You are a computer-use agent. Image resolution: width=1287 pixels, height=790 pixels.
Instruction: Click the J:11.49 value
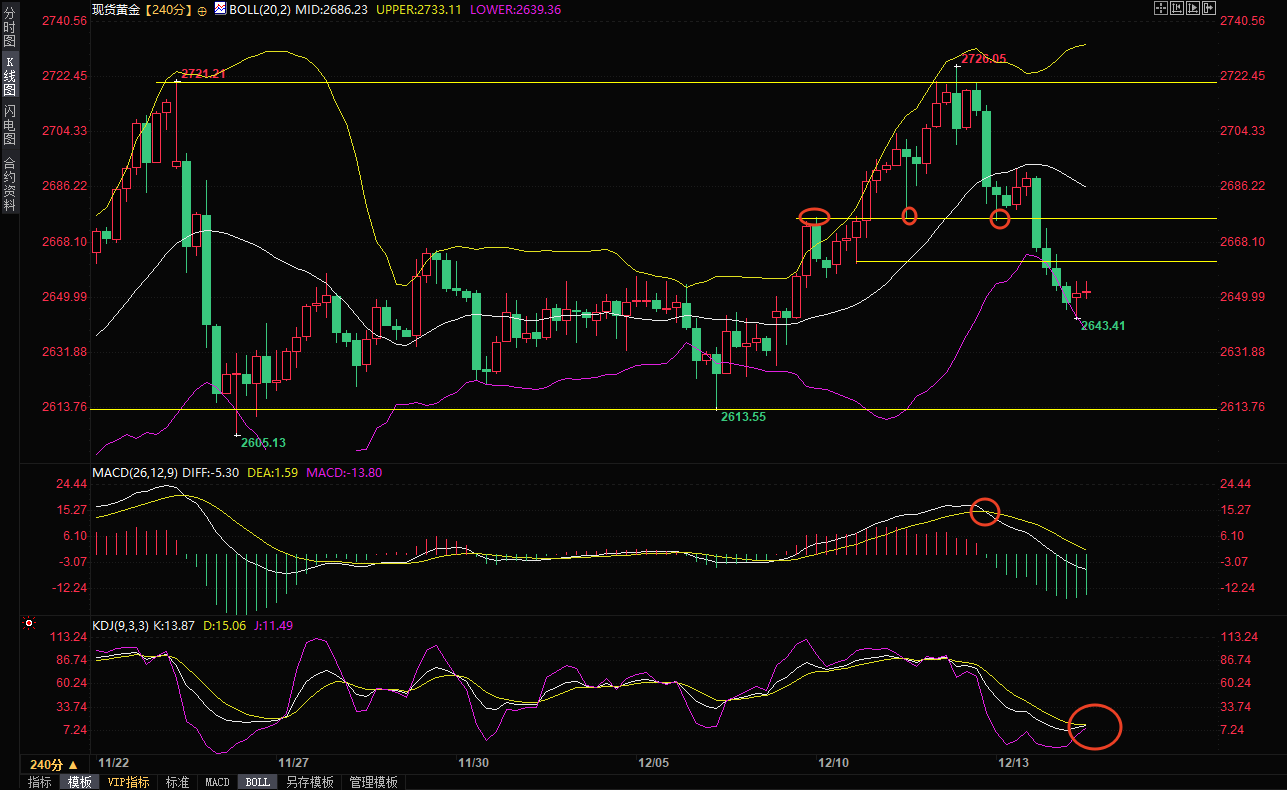coord(273,626)
